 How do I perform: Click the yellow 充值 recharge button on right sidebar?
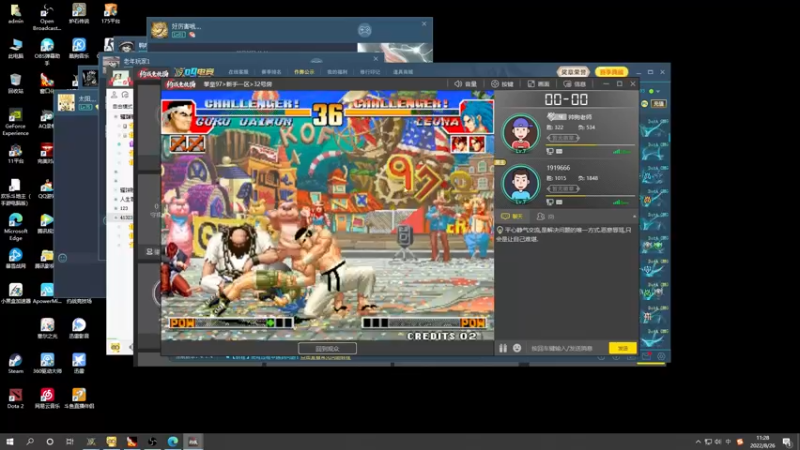659,104
